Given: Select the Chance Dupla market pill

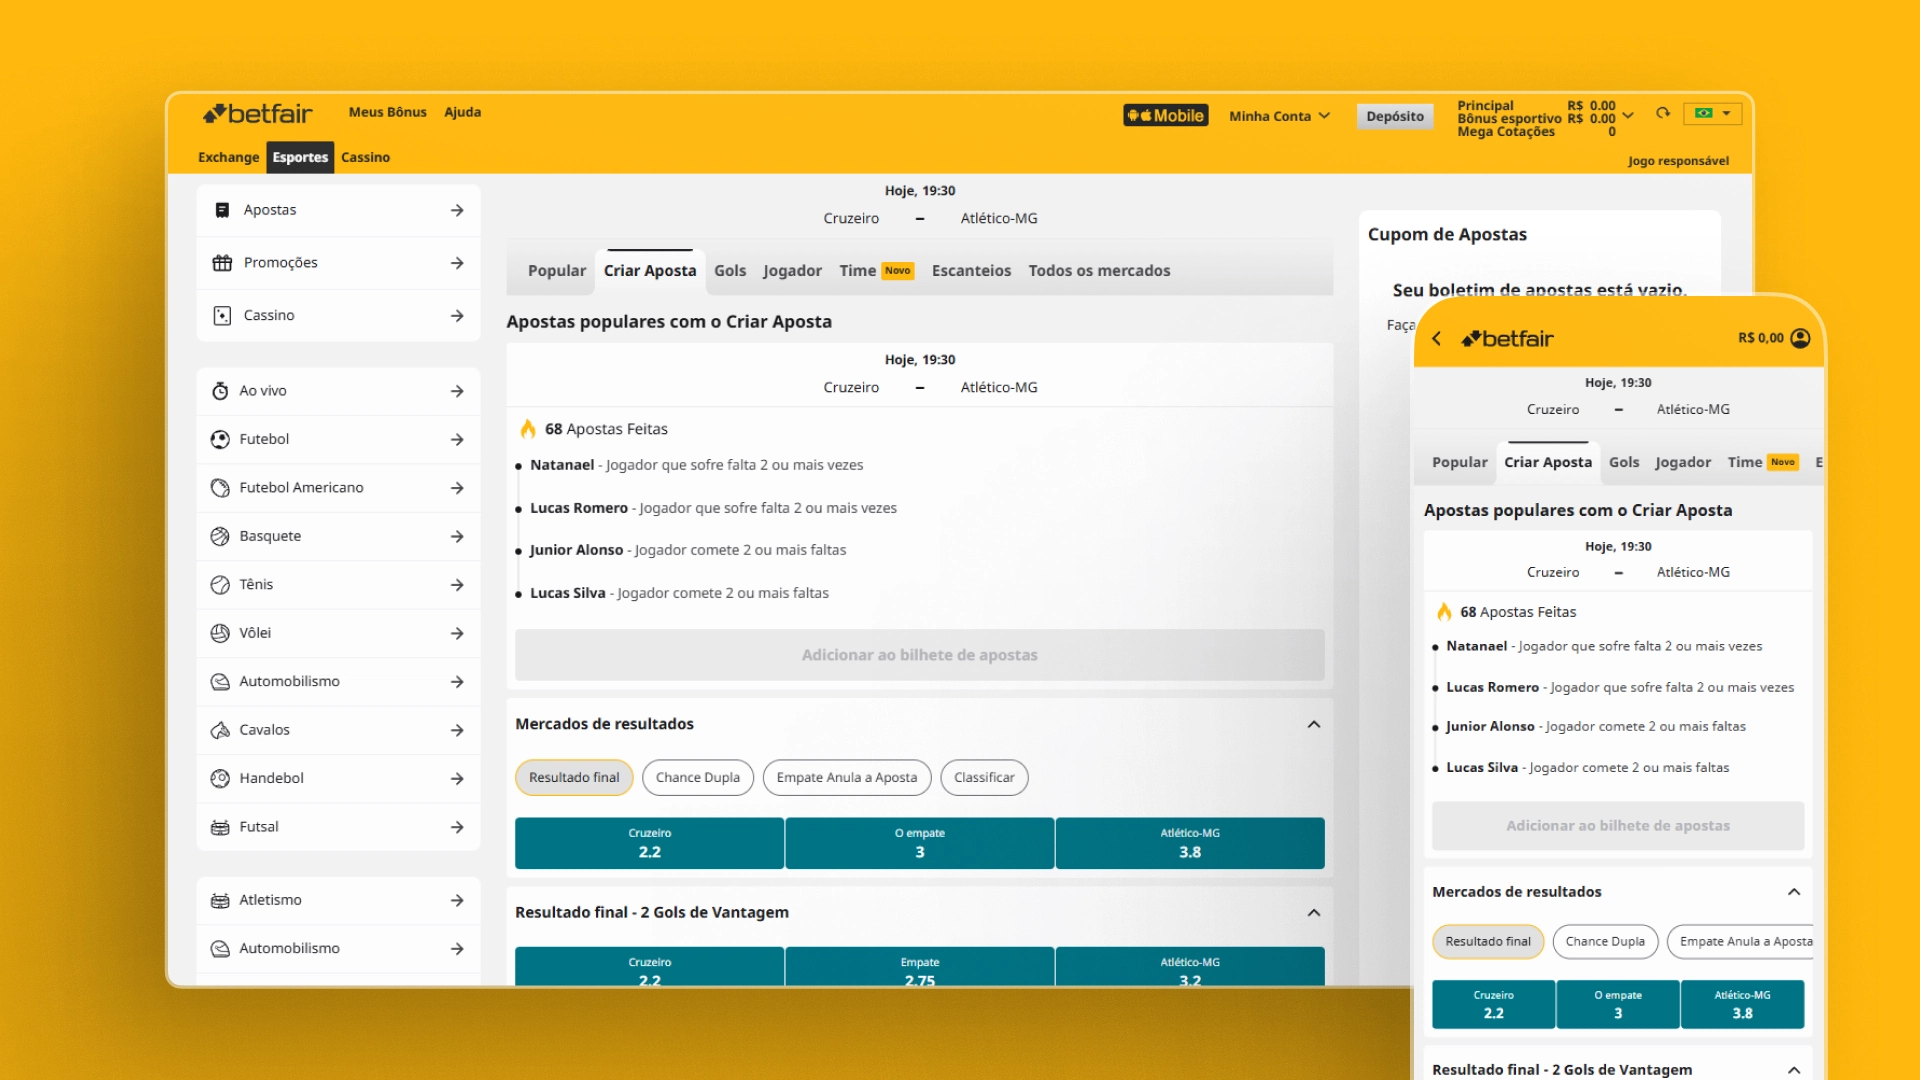Looking at the screenshot, I should tap(698, 777).
